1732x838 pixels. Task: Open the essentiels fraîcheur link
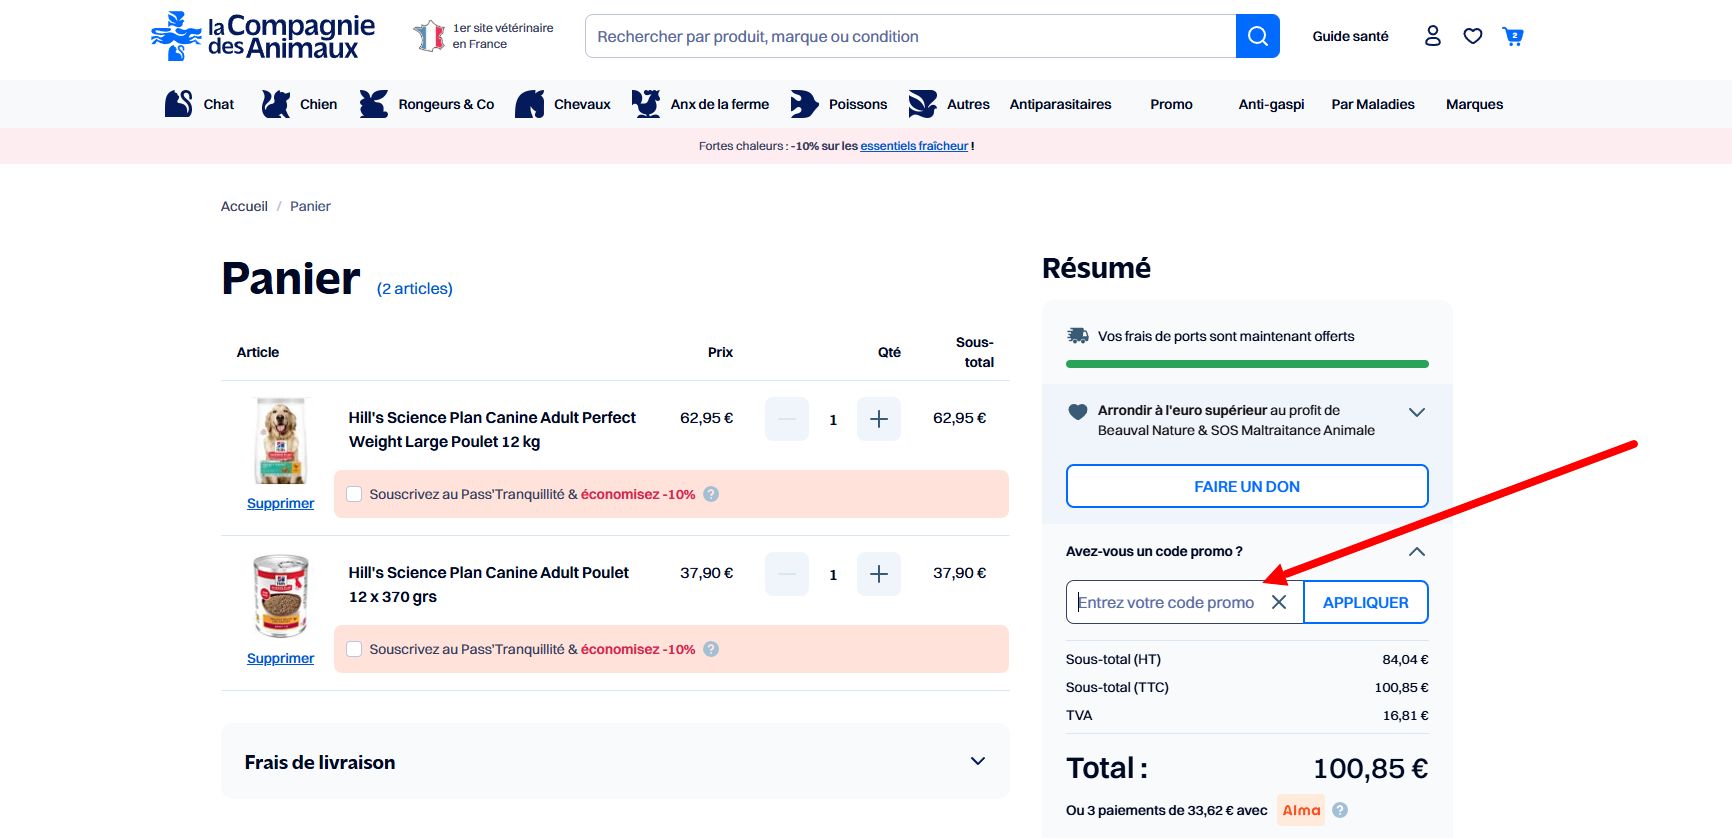point(914,146)
